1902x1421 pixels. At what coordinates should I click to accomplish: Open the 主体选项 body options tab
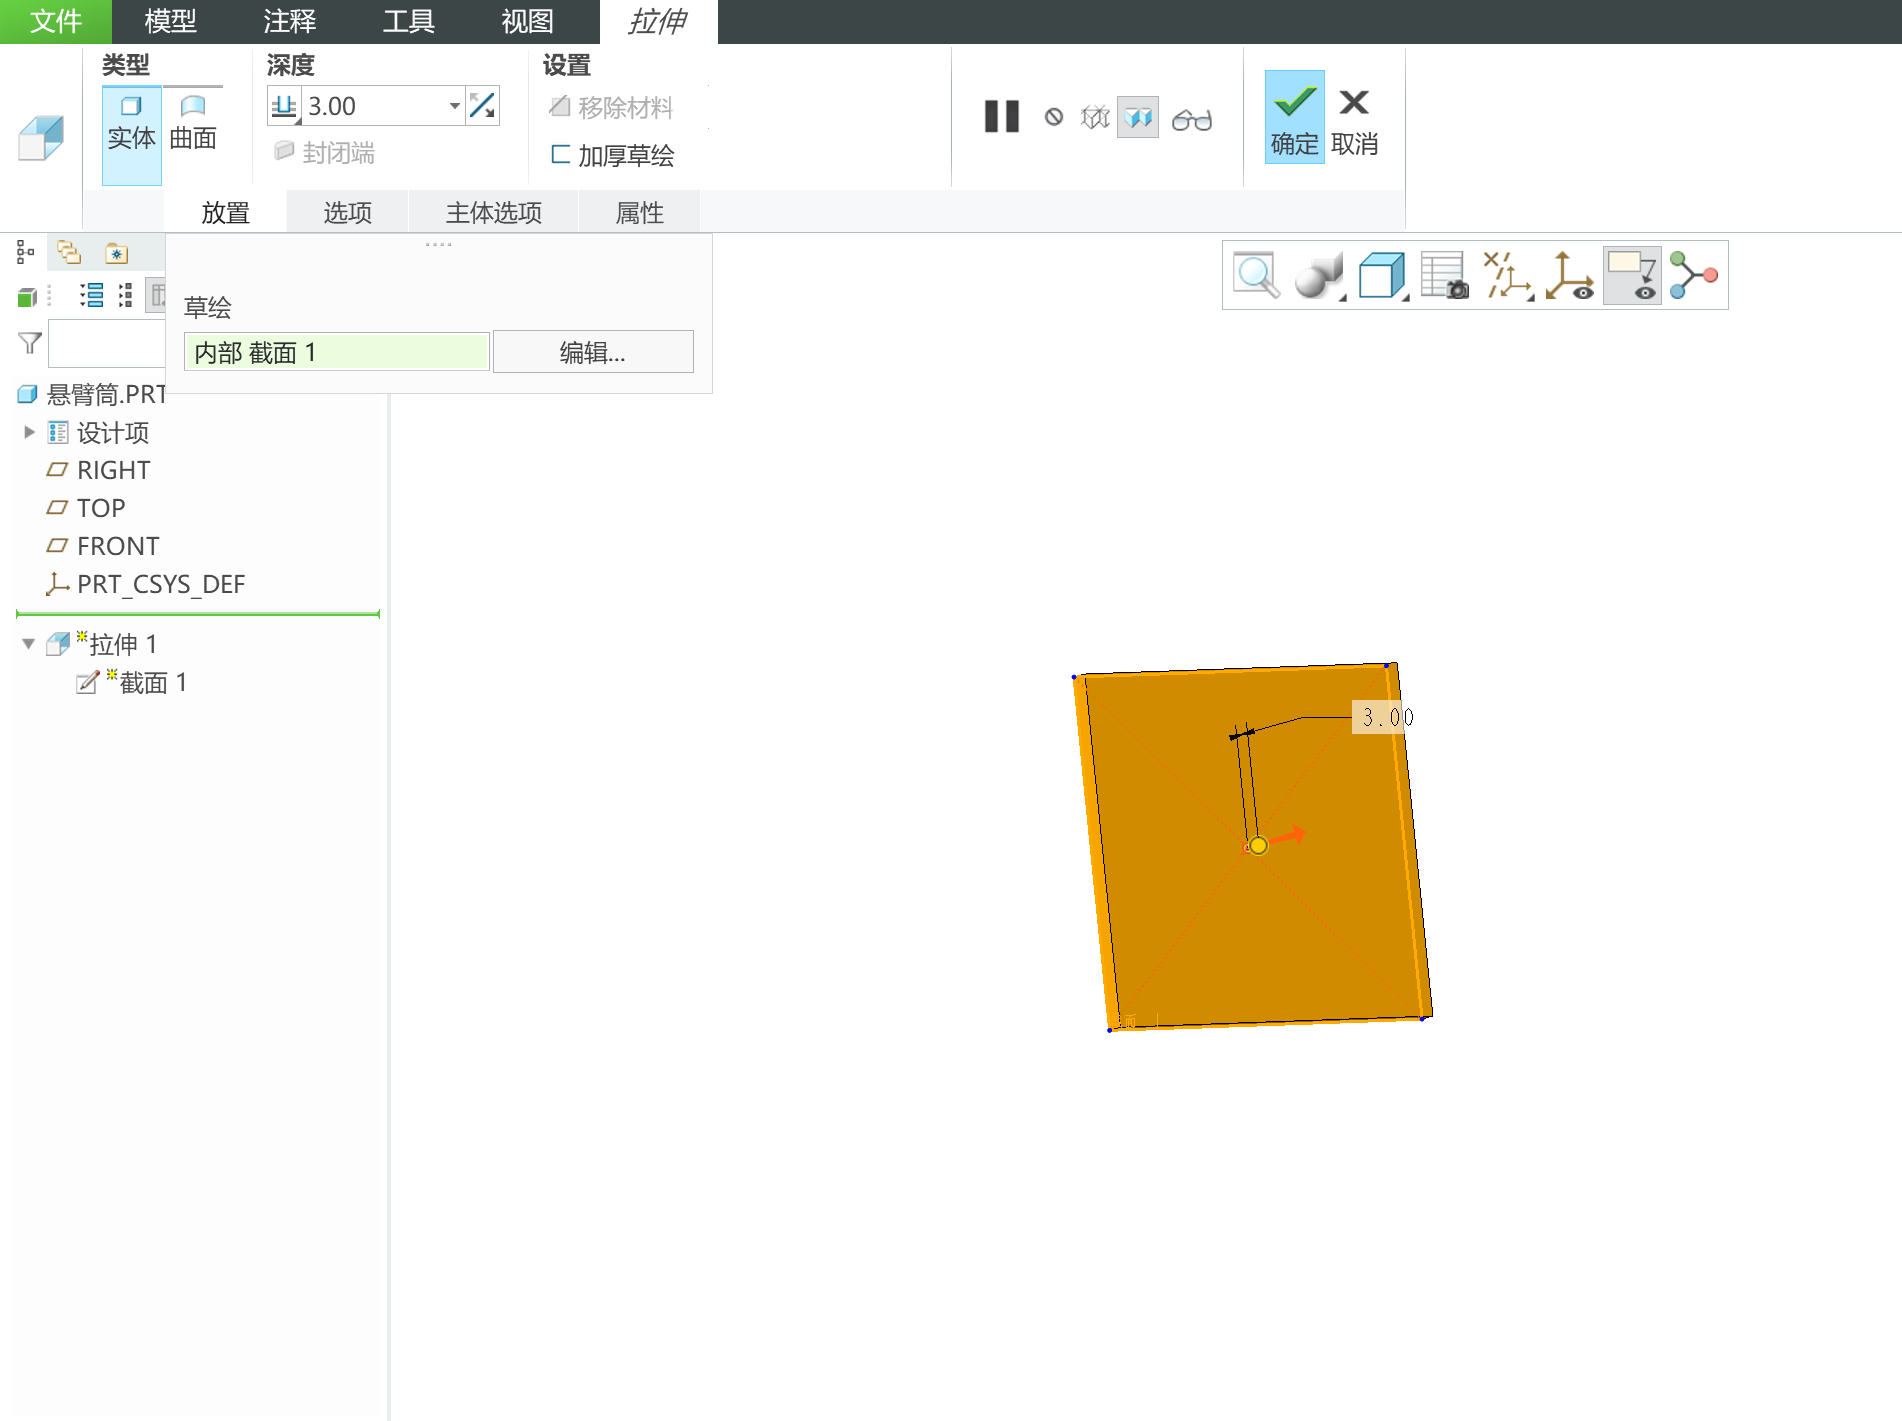click(x=493, y=212)
